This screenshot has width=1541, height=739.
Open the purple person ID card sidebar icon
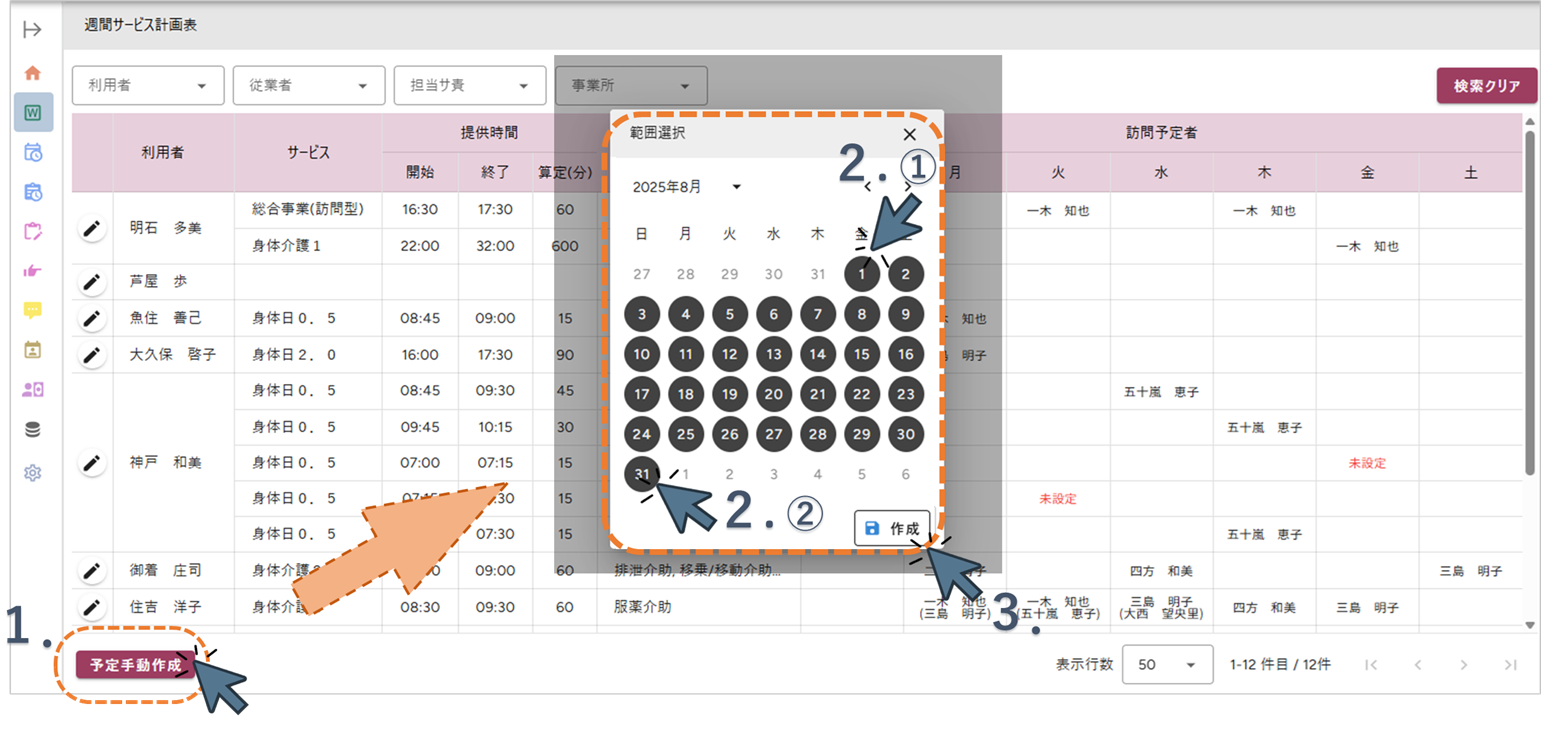click(x=32, y=390)
